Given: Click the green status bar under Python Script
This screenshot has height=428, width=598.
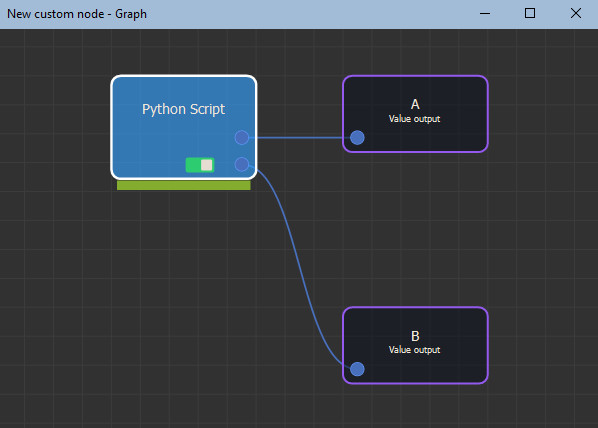Looking at the screenshot, I should pyautogui.click(x=183, y=185).
